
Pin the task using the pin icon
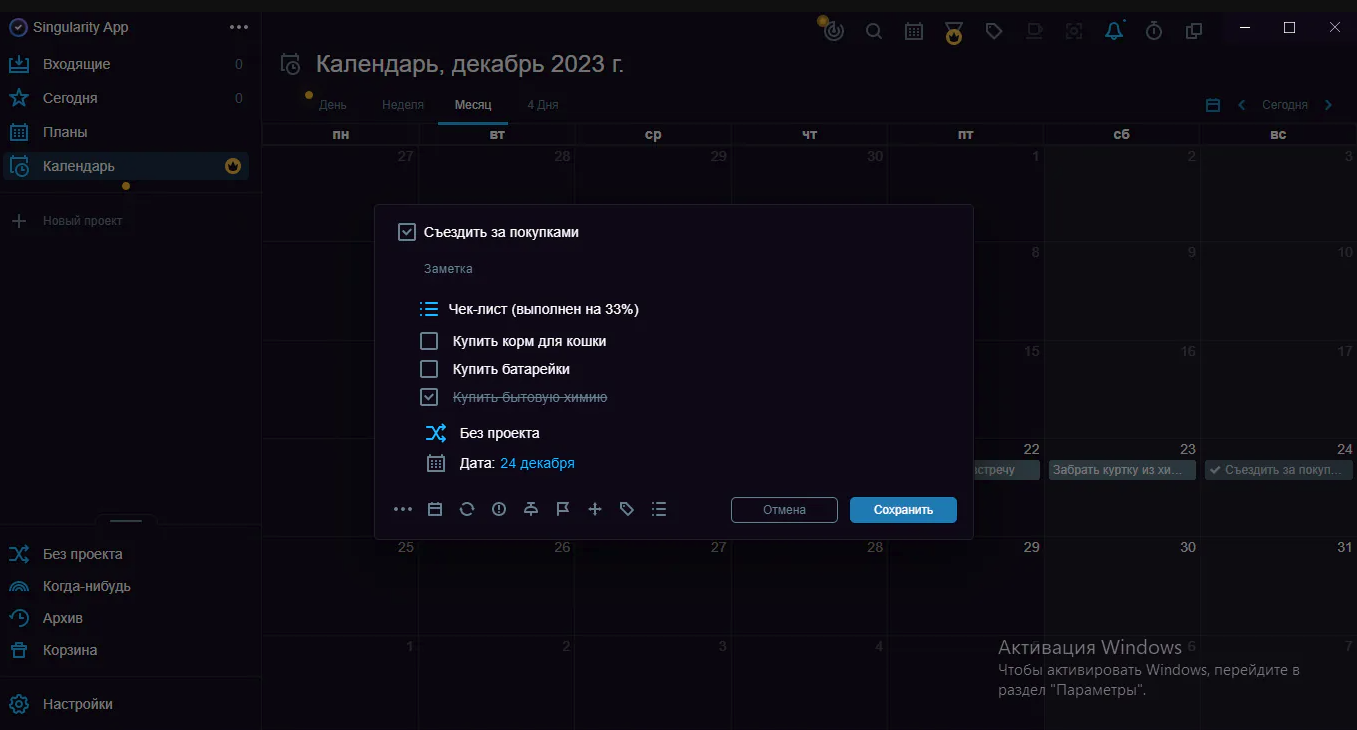tap(531, 509)
